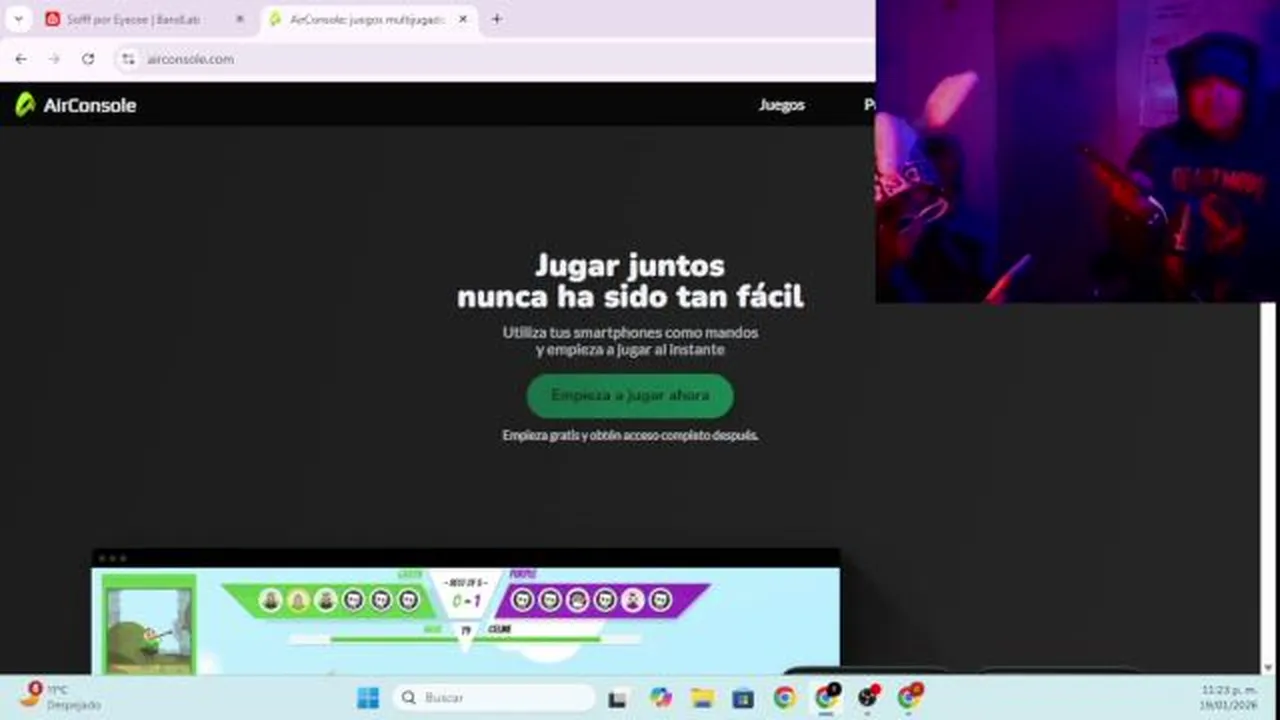Viewport: 1280px width, 720px height.
Task: Reload the current page
Action: coord(88,59)
